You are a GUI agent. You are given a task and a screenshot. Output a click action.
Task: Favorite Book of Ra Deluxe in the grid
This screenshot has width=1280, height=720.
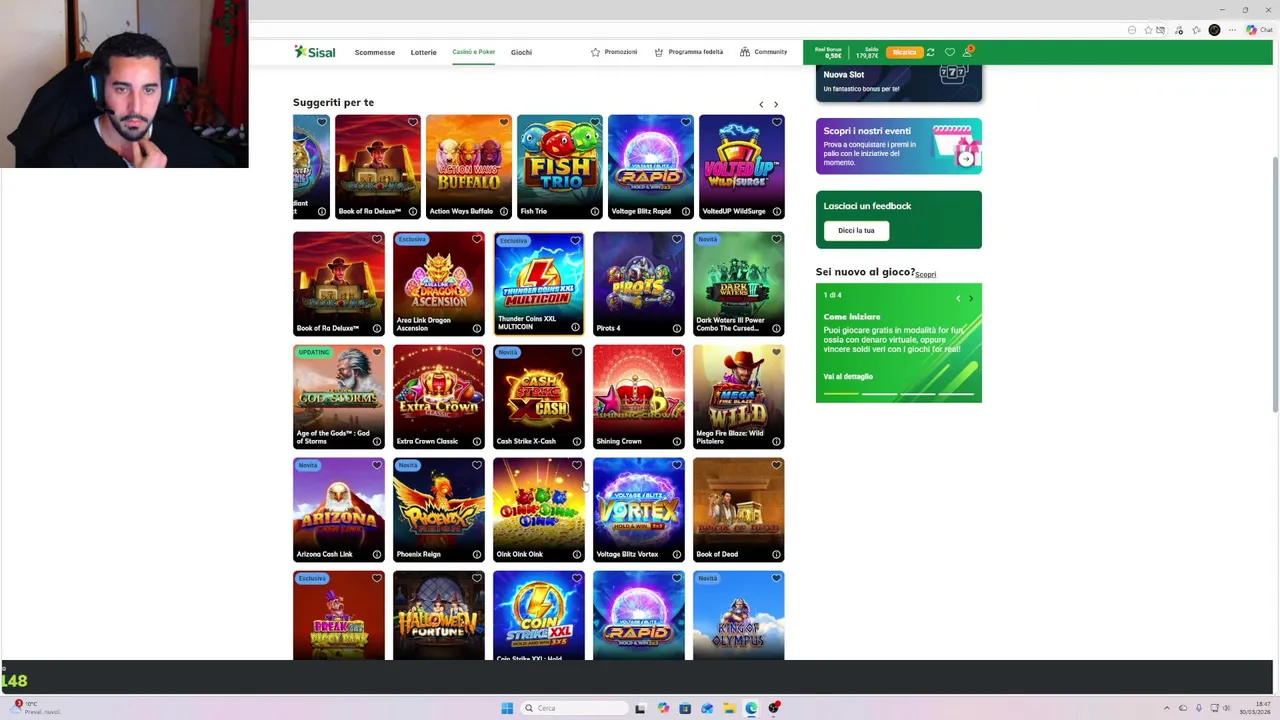(x=376, y=239)
